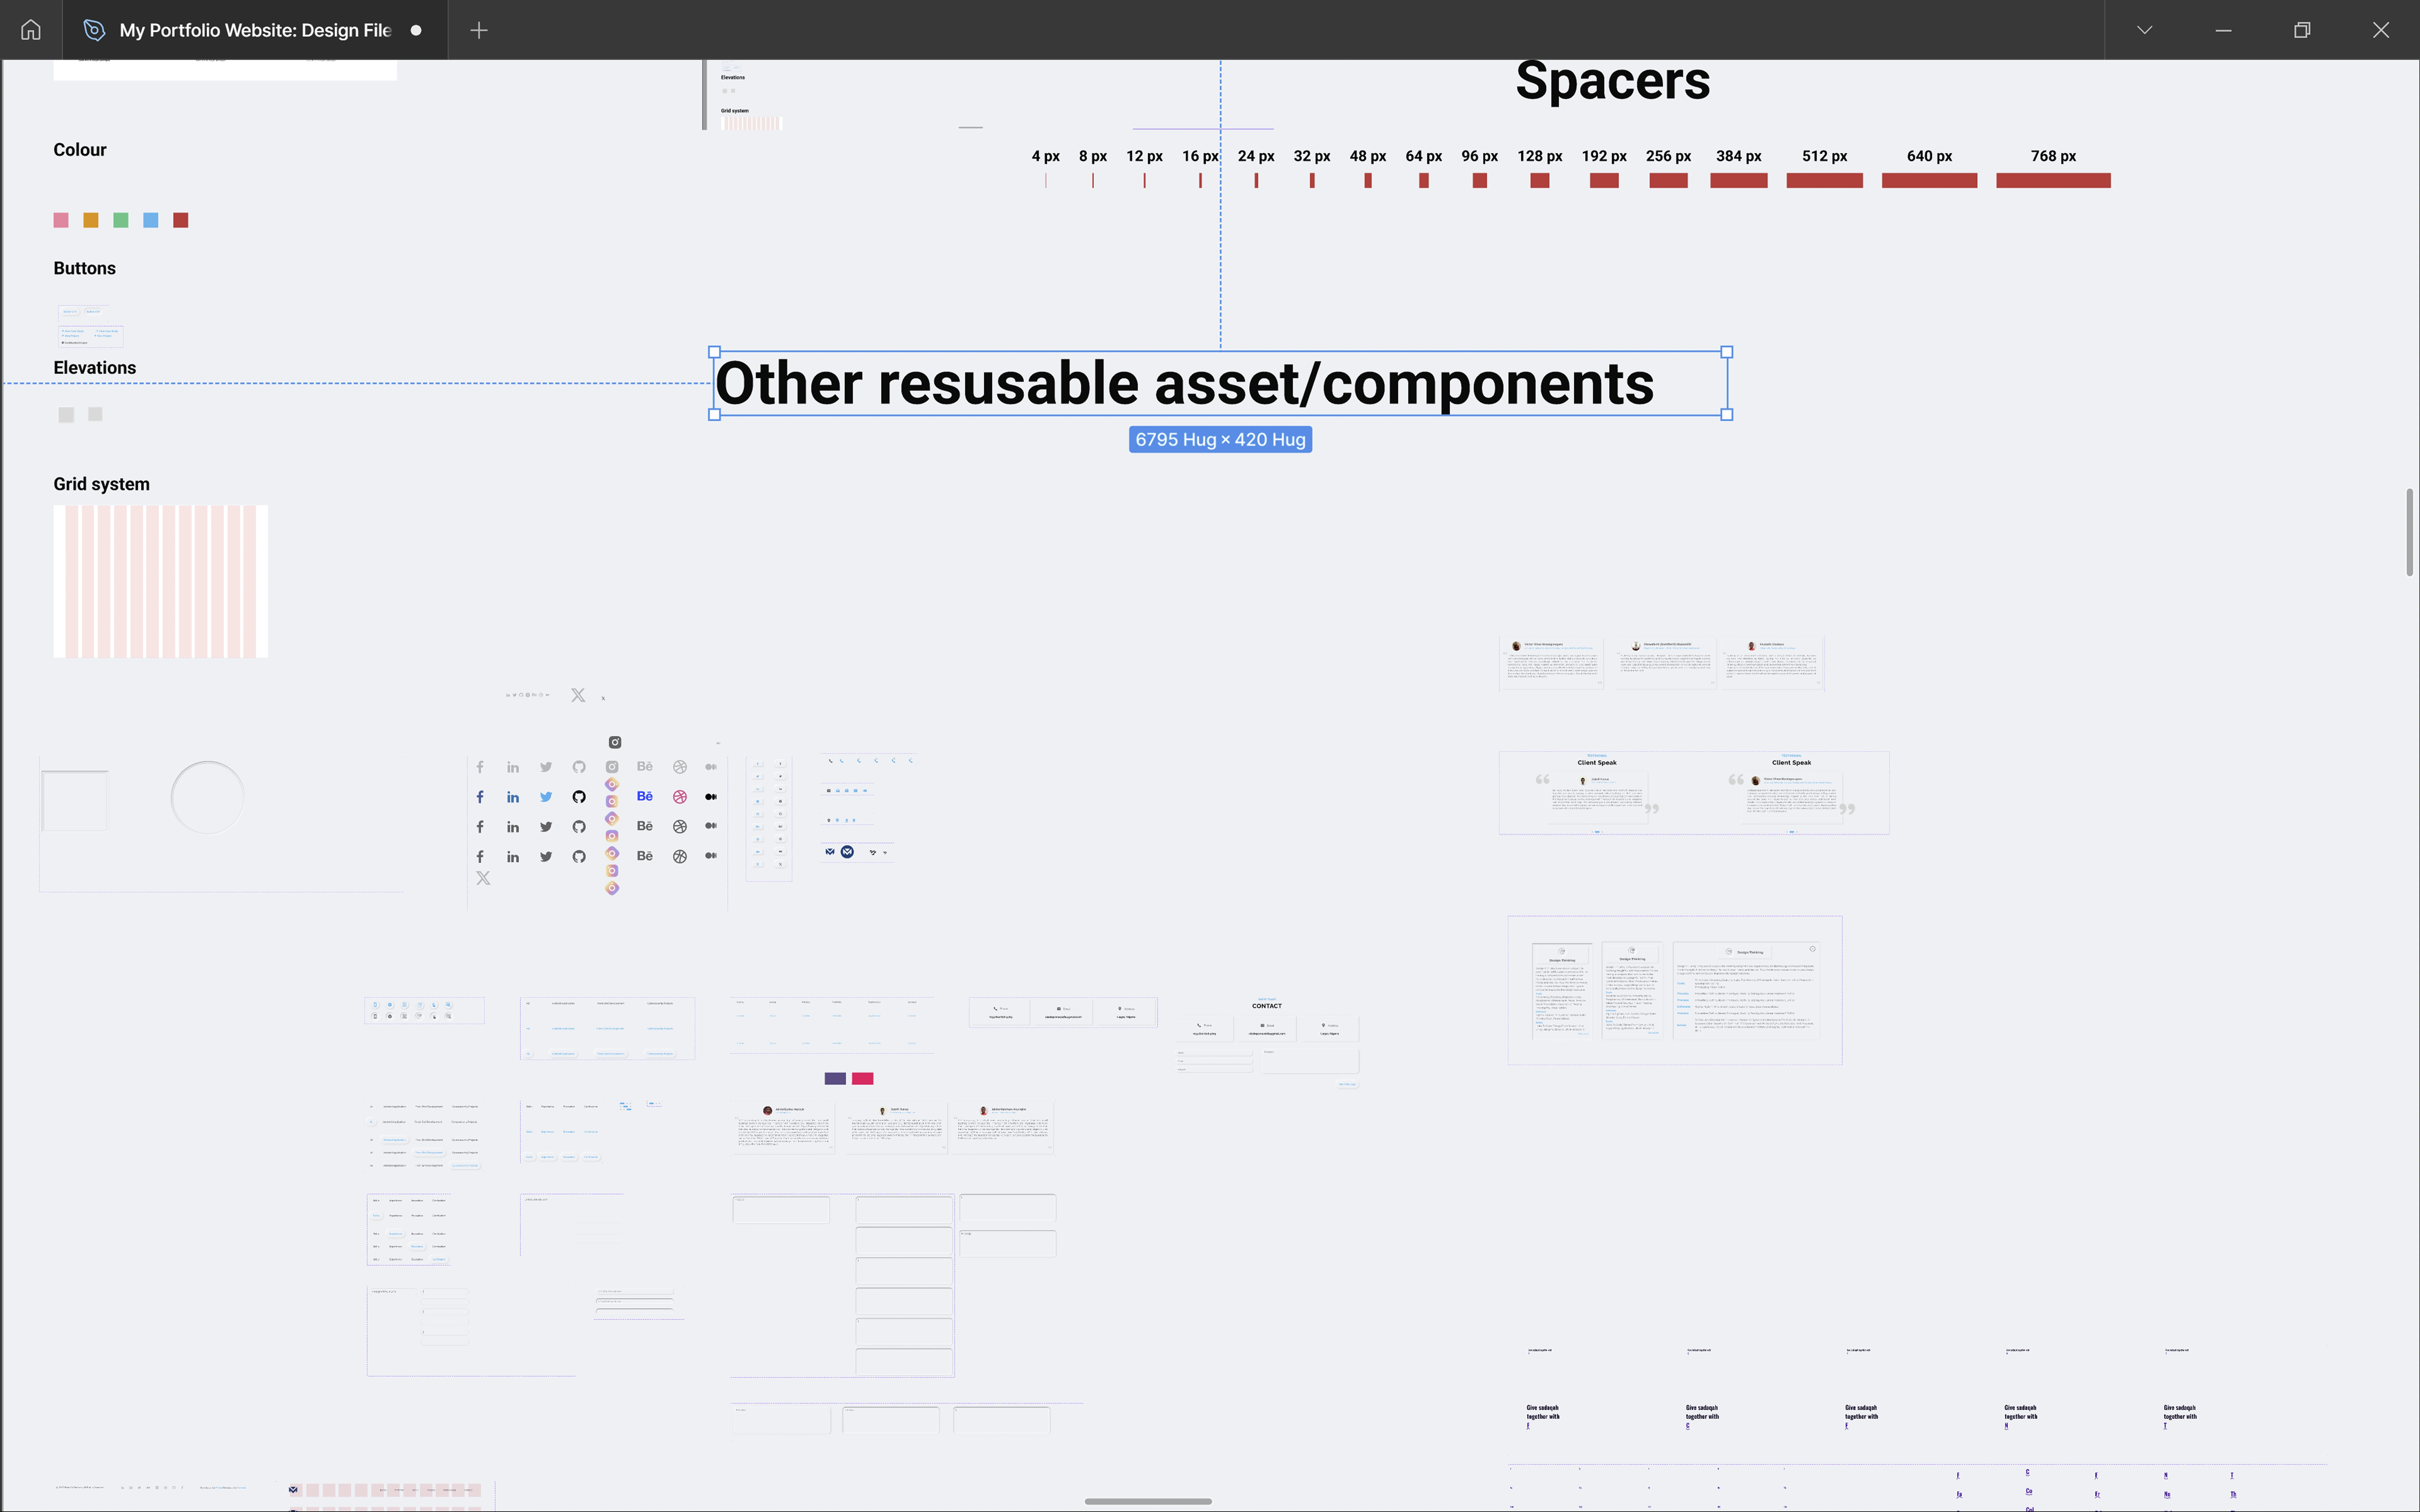Click the 'Colour' section label
This screenshot has width=2420, height=1512.
coord(80,150)
